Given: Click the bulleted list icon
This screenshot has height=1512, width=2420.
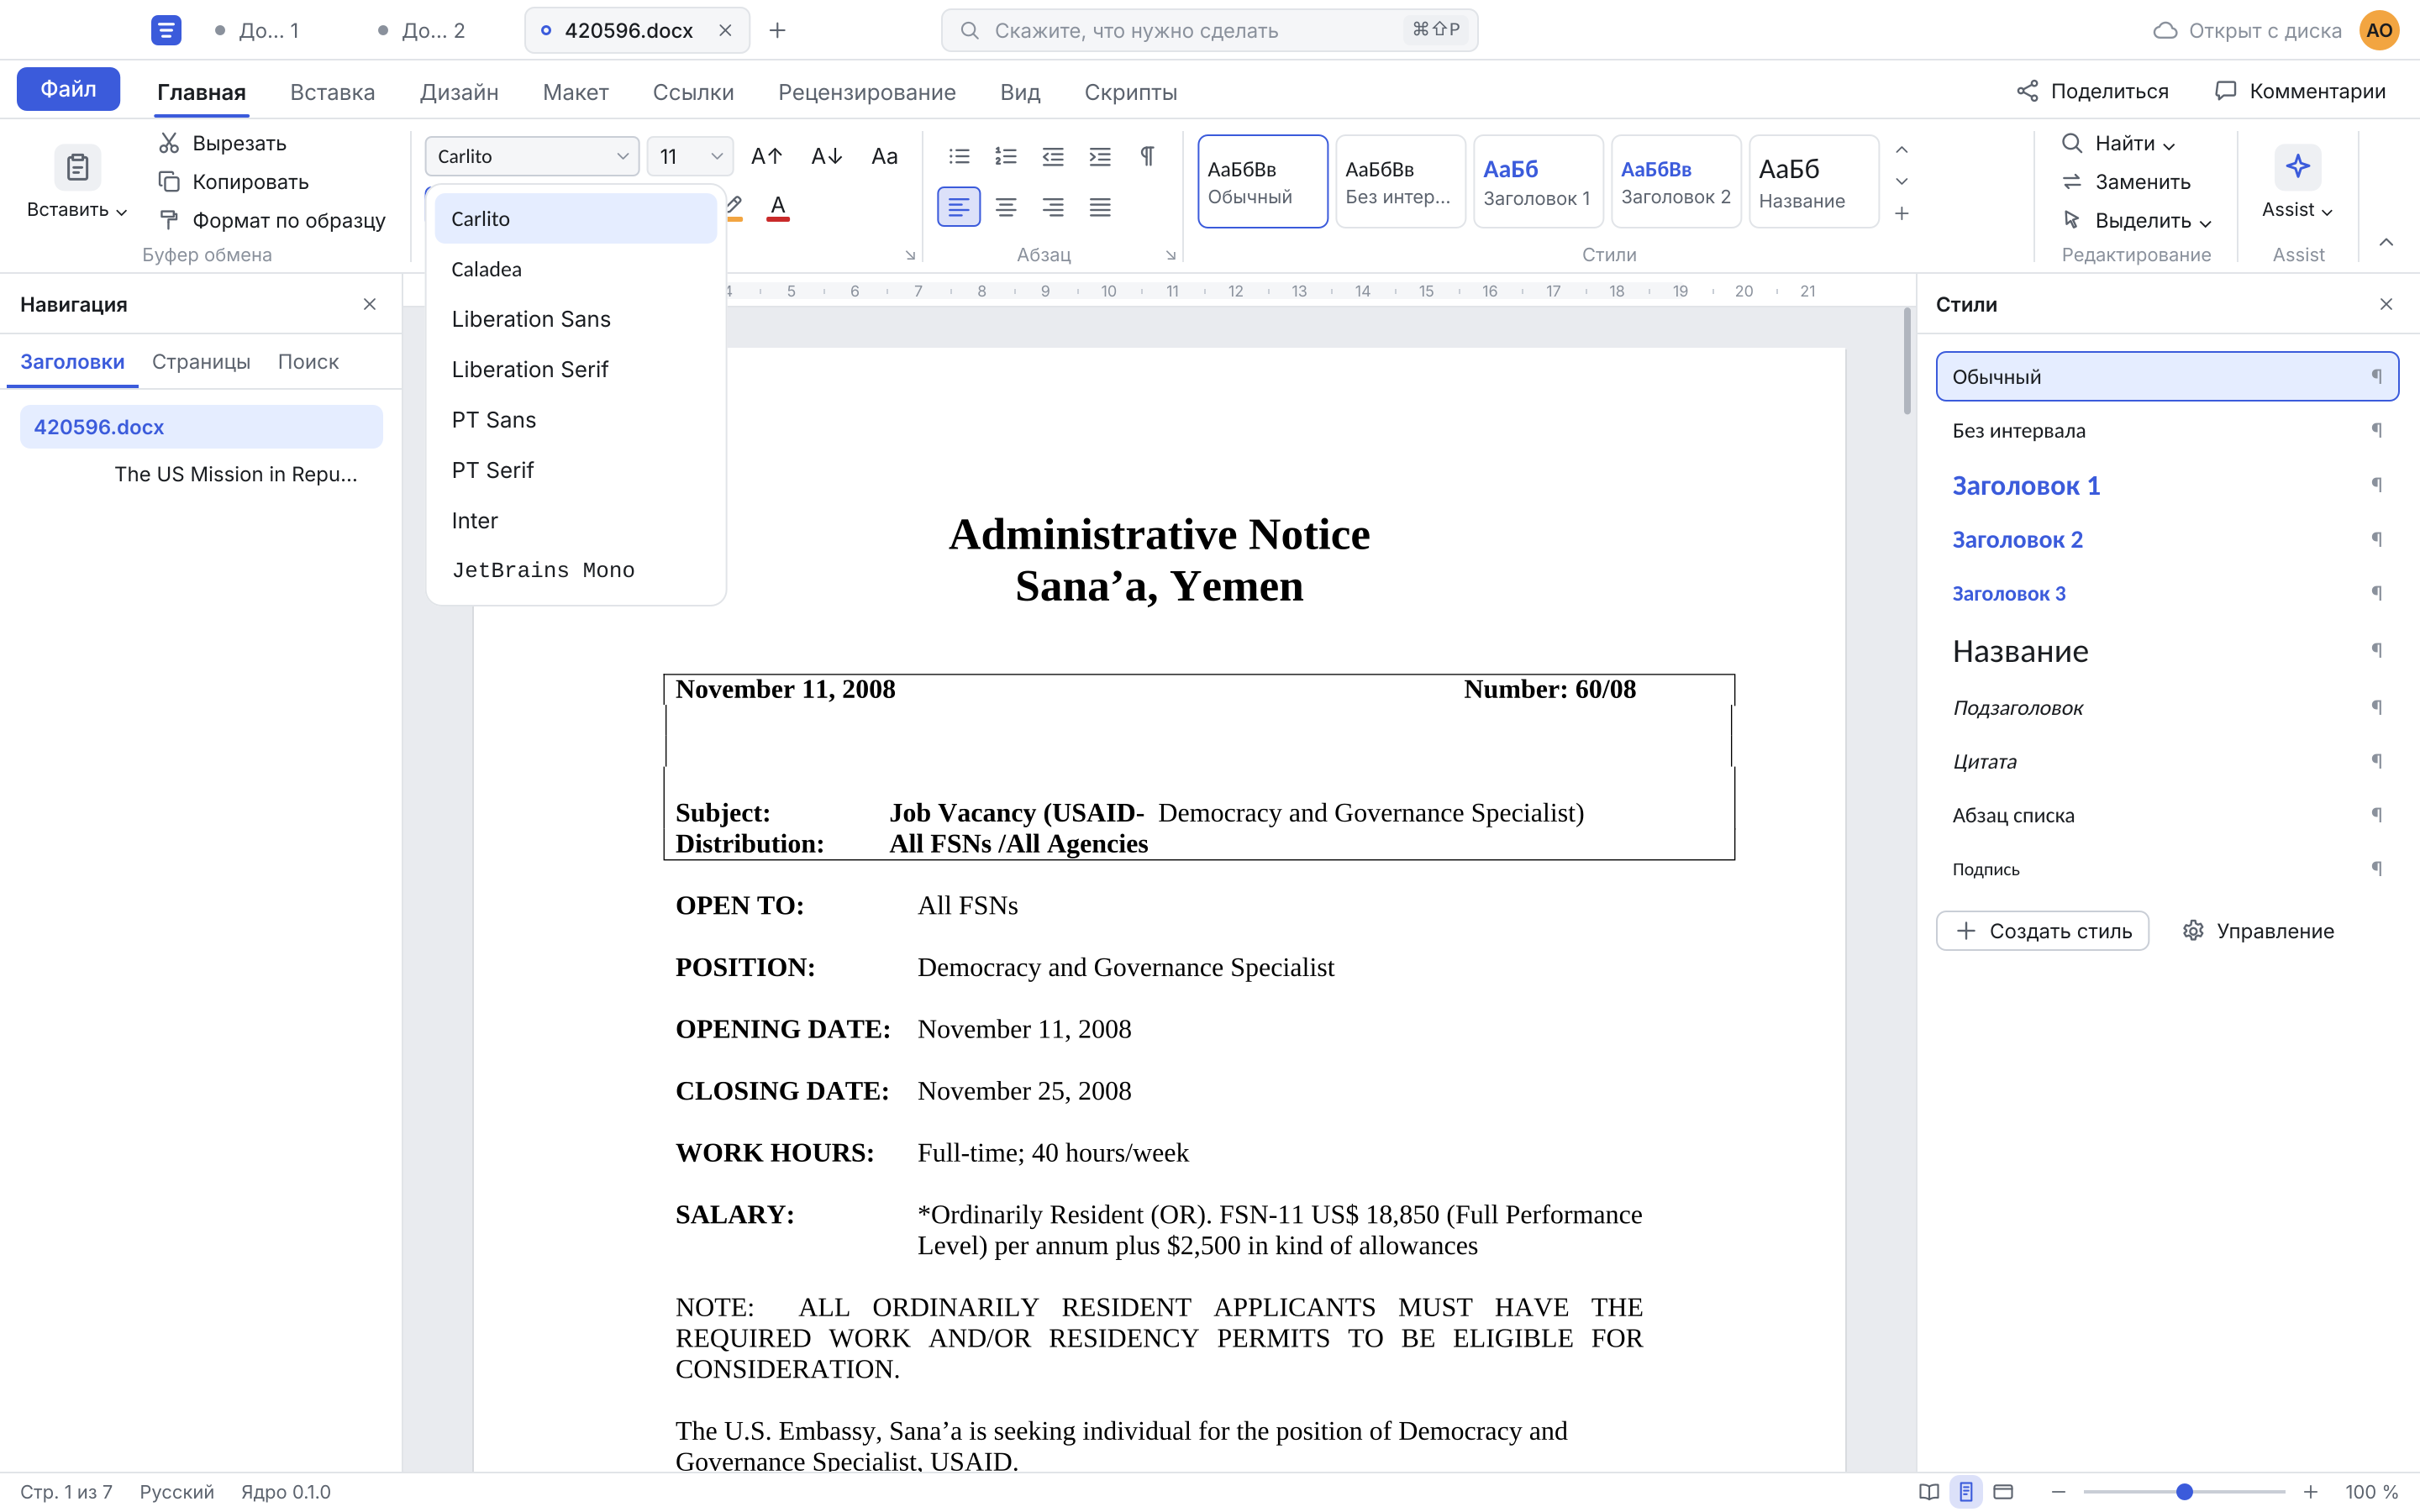Looking at the screenshot, I should [x=958, y=156].
